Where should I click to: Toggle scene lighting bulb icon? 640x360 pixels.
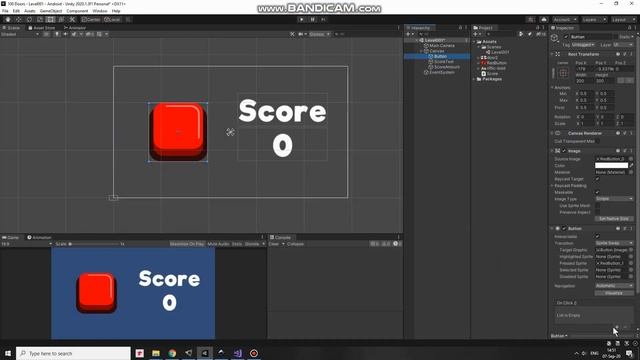pyautogui.click(x=57, y=34)
